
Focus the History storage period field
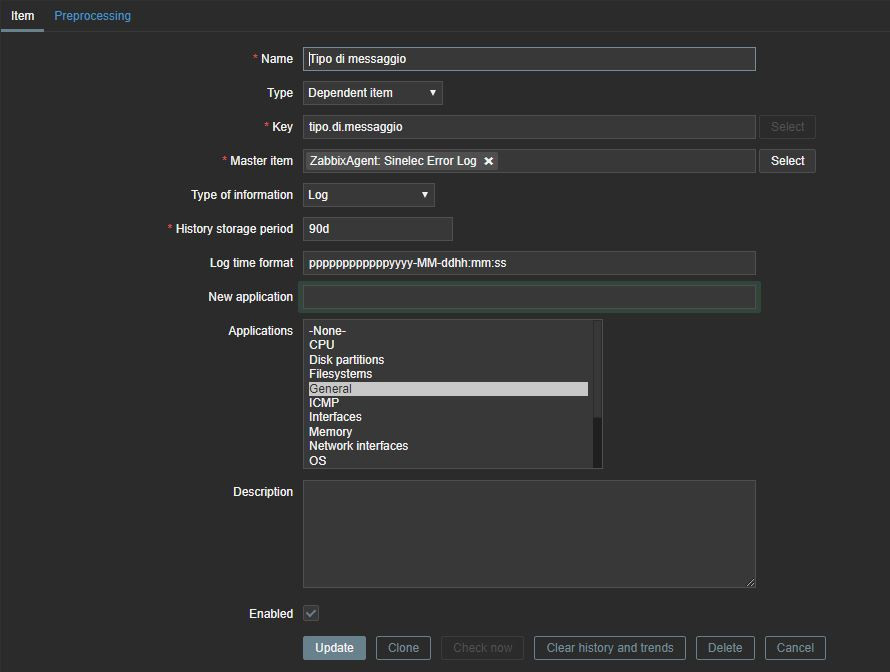pyautogui.click(x=377, y=229)
